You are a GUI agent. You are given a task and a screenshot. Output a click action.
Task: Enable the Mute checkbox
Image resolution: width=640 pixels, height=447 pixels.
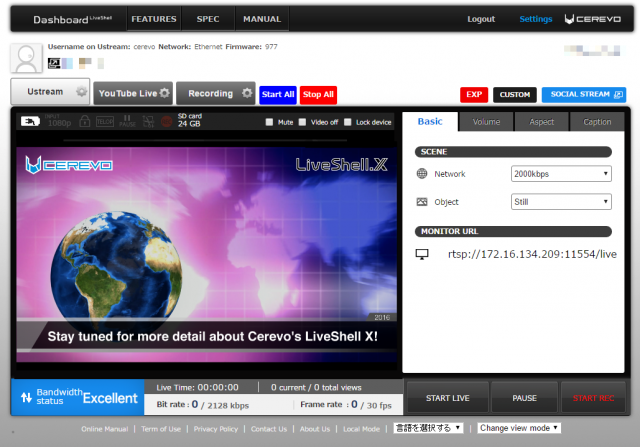point(269,122)
